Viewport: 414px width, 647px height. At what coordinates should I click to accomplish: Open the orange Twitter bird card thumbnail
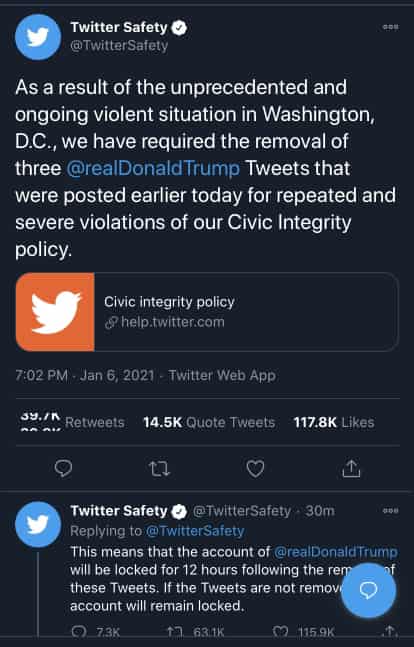(x=55, y=312)
